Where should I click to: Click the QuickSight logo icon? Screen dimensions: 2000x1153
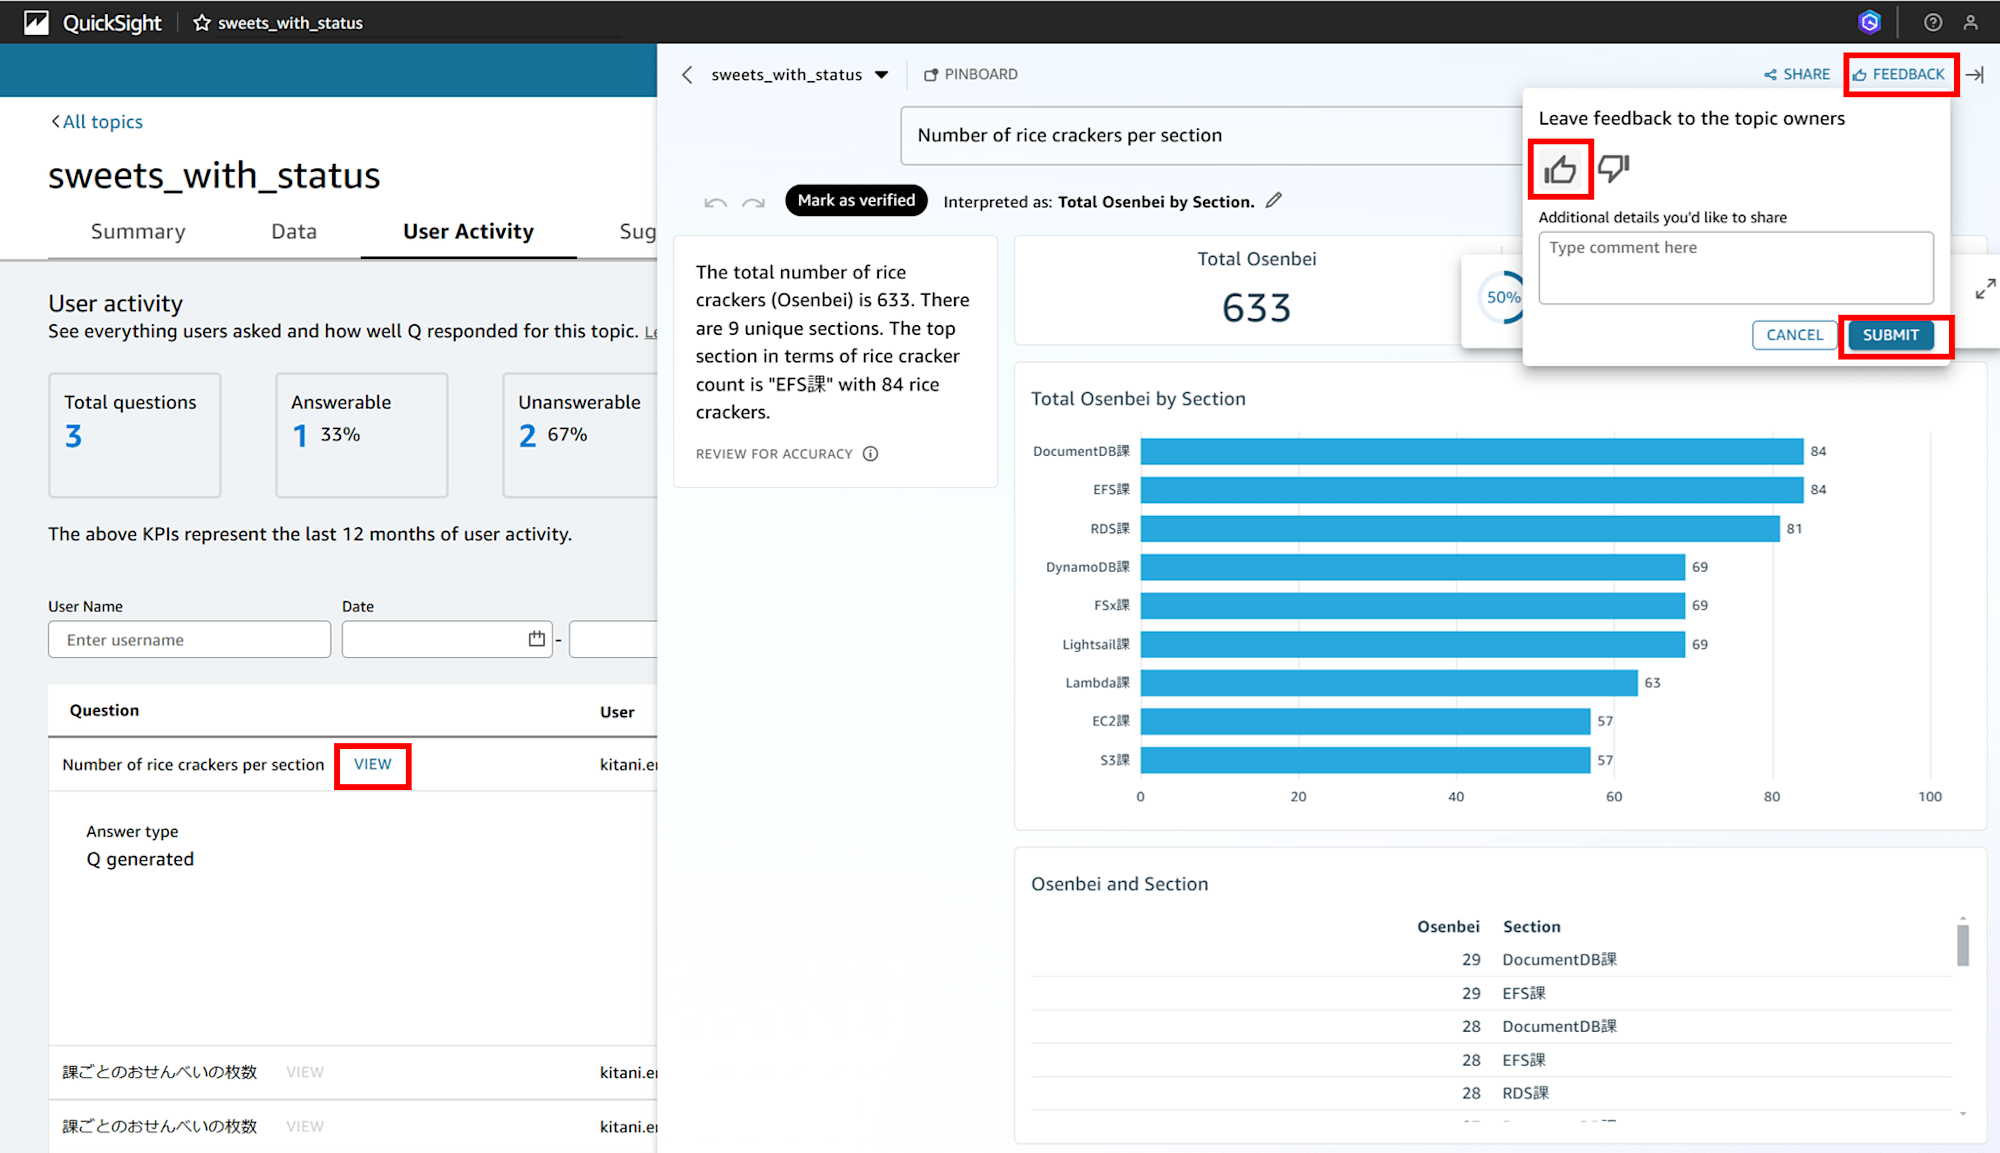coord(36,22)
